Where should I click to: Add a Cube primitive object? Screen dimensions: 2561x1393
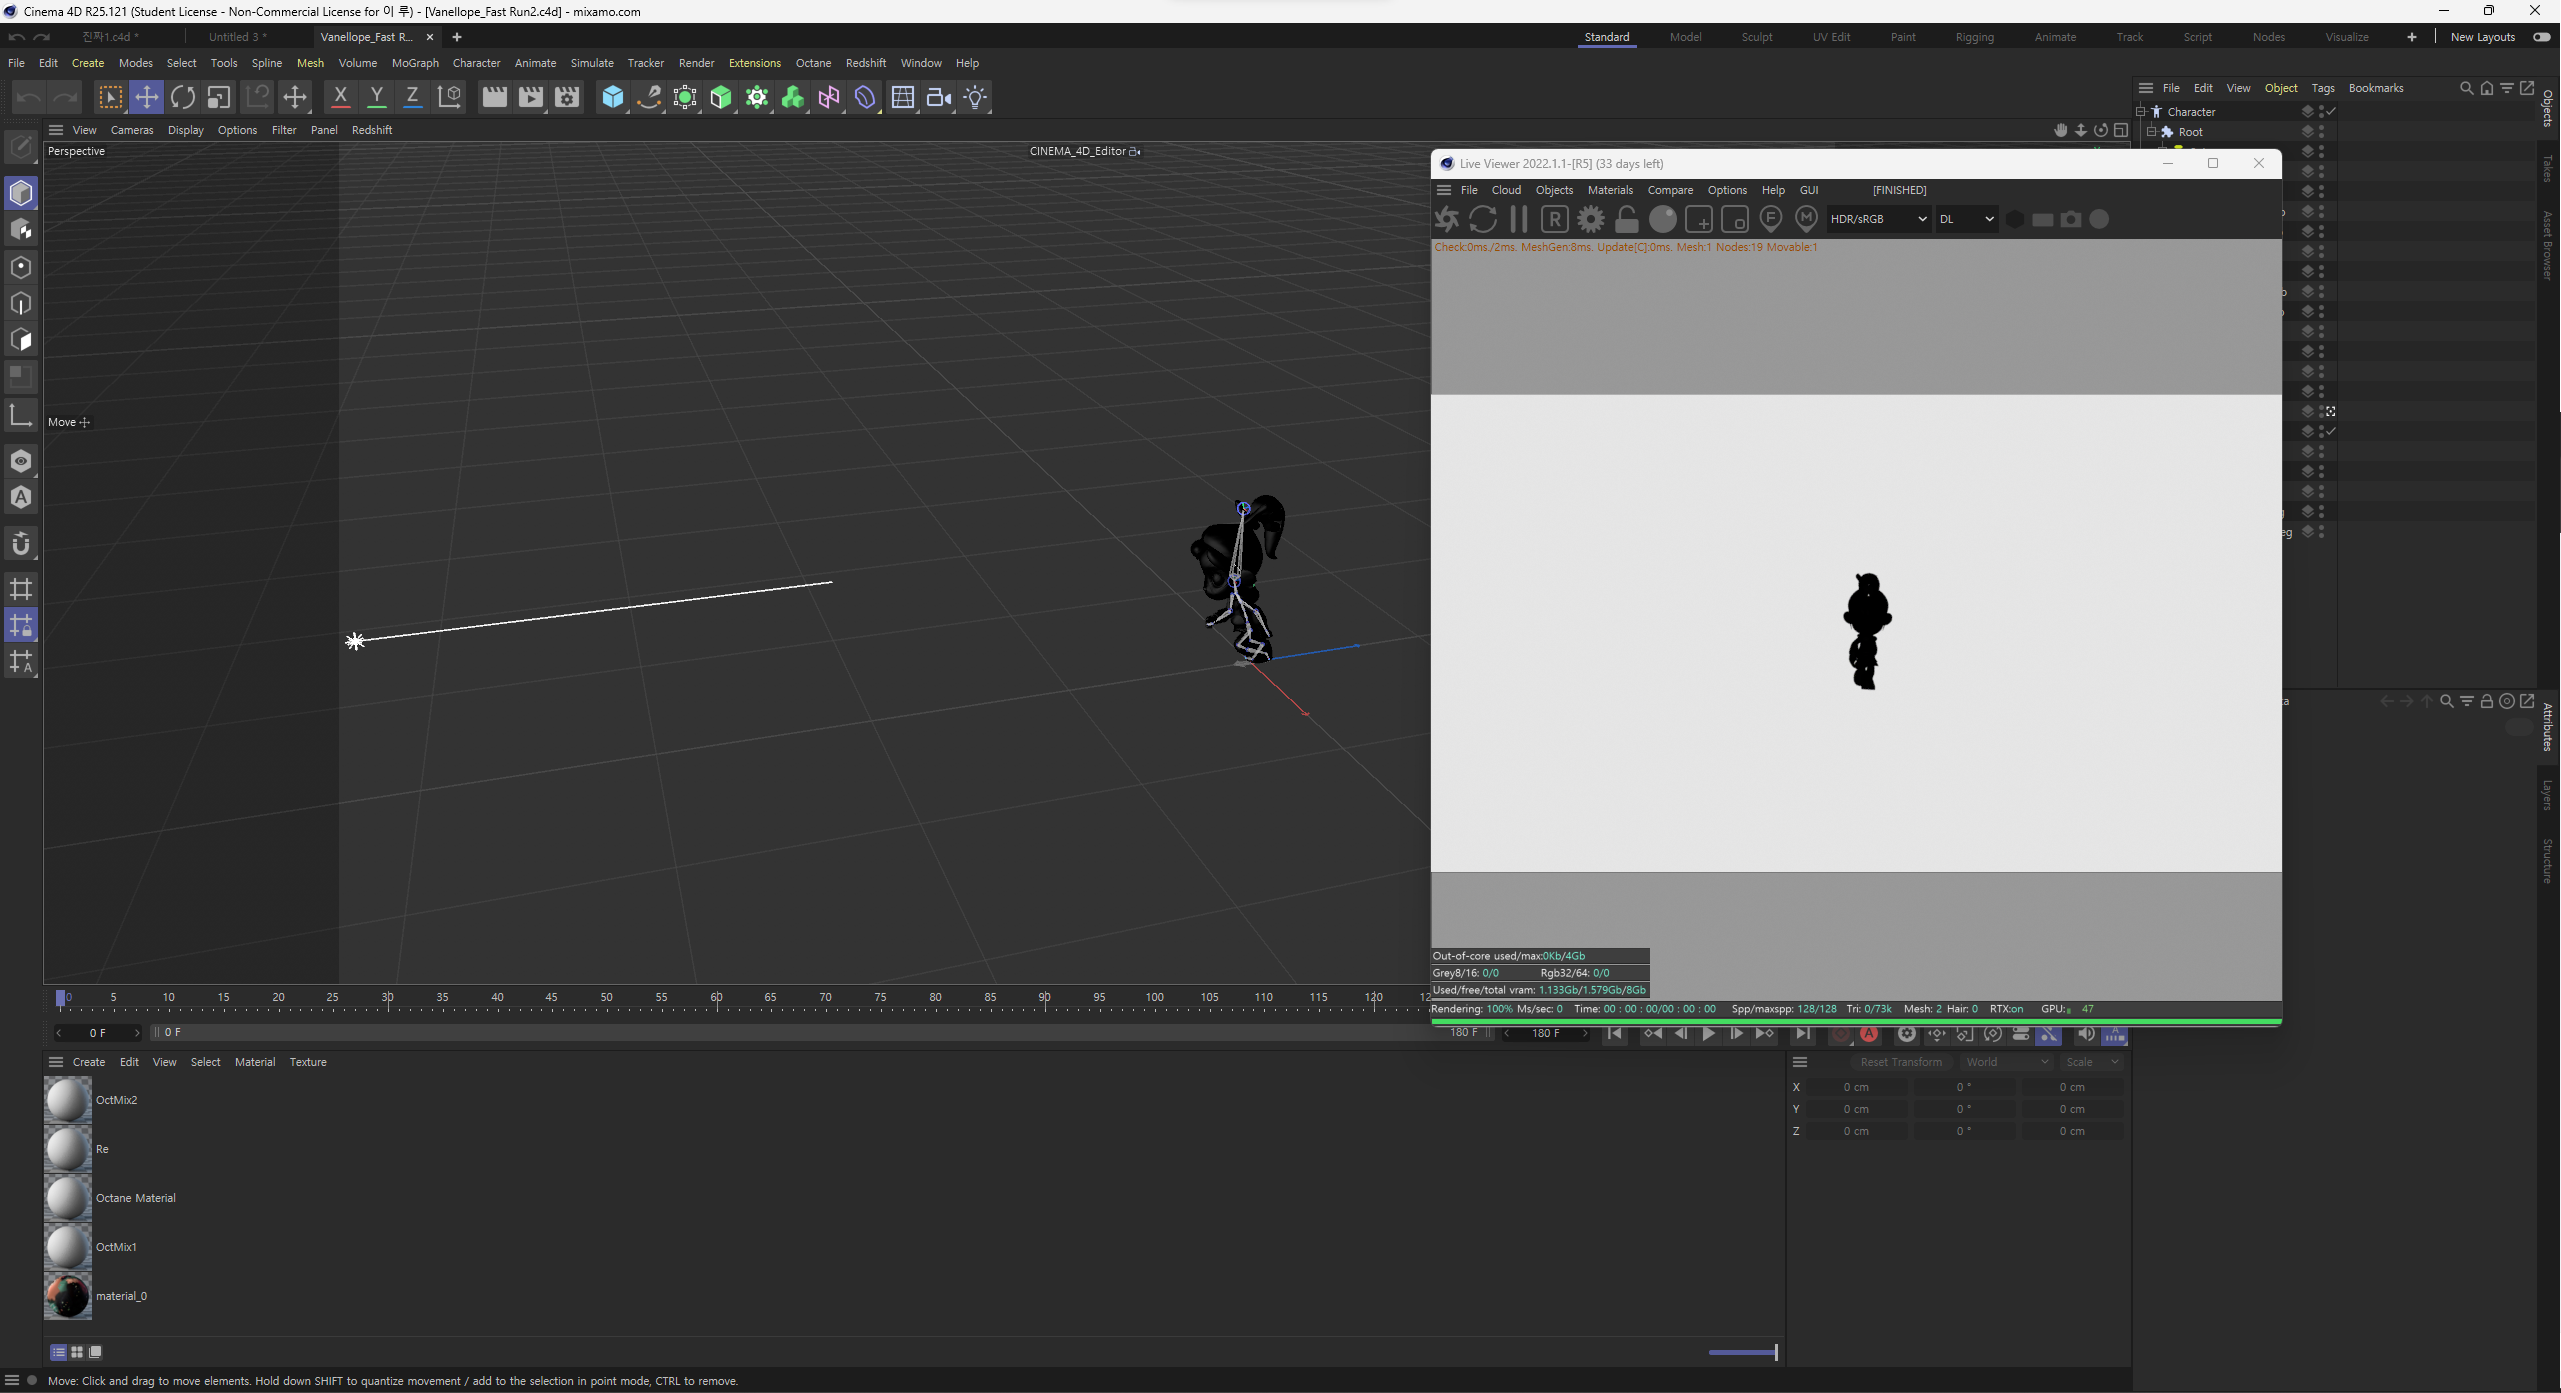pyautogui.click(x=613, y=97)
